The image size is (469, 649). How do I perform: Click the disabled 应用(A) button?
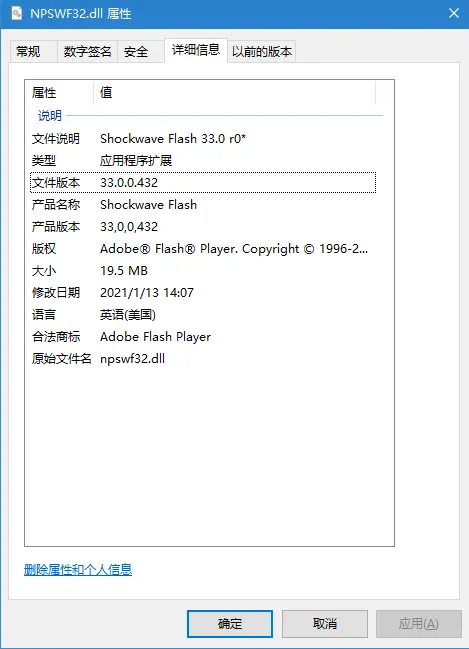418,623
